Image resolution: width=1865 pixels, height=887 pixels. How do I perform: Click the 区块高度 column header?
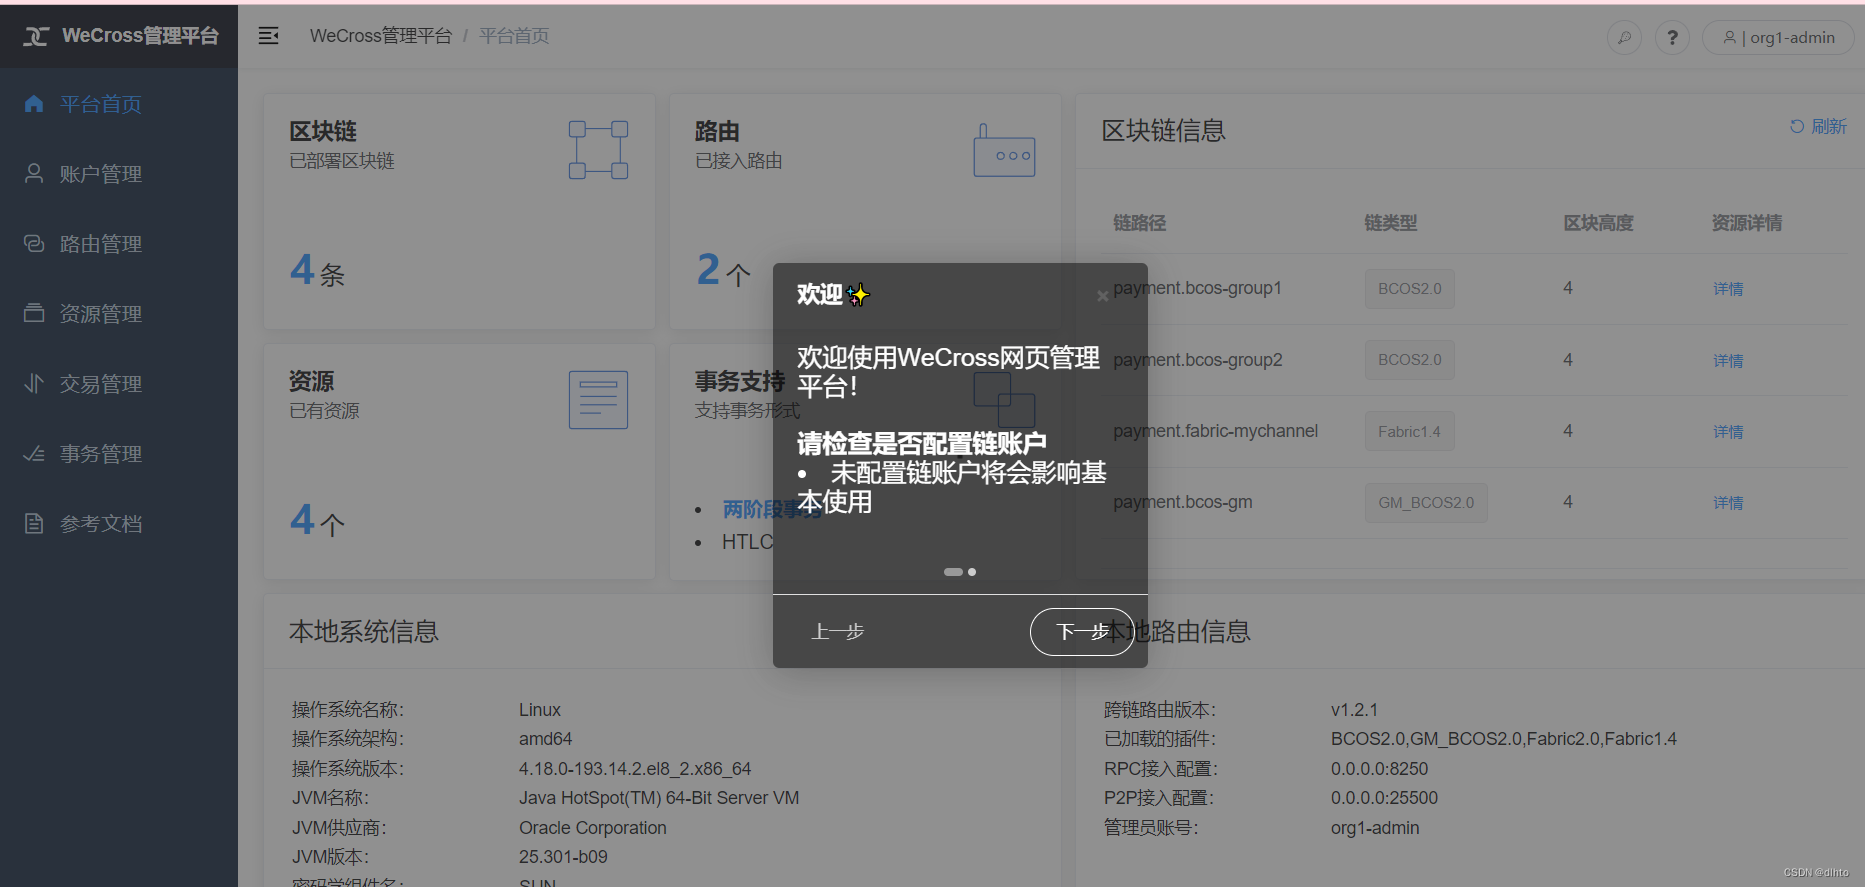click(x=1598, y=223)
